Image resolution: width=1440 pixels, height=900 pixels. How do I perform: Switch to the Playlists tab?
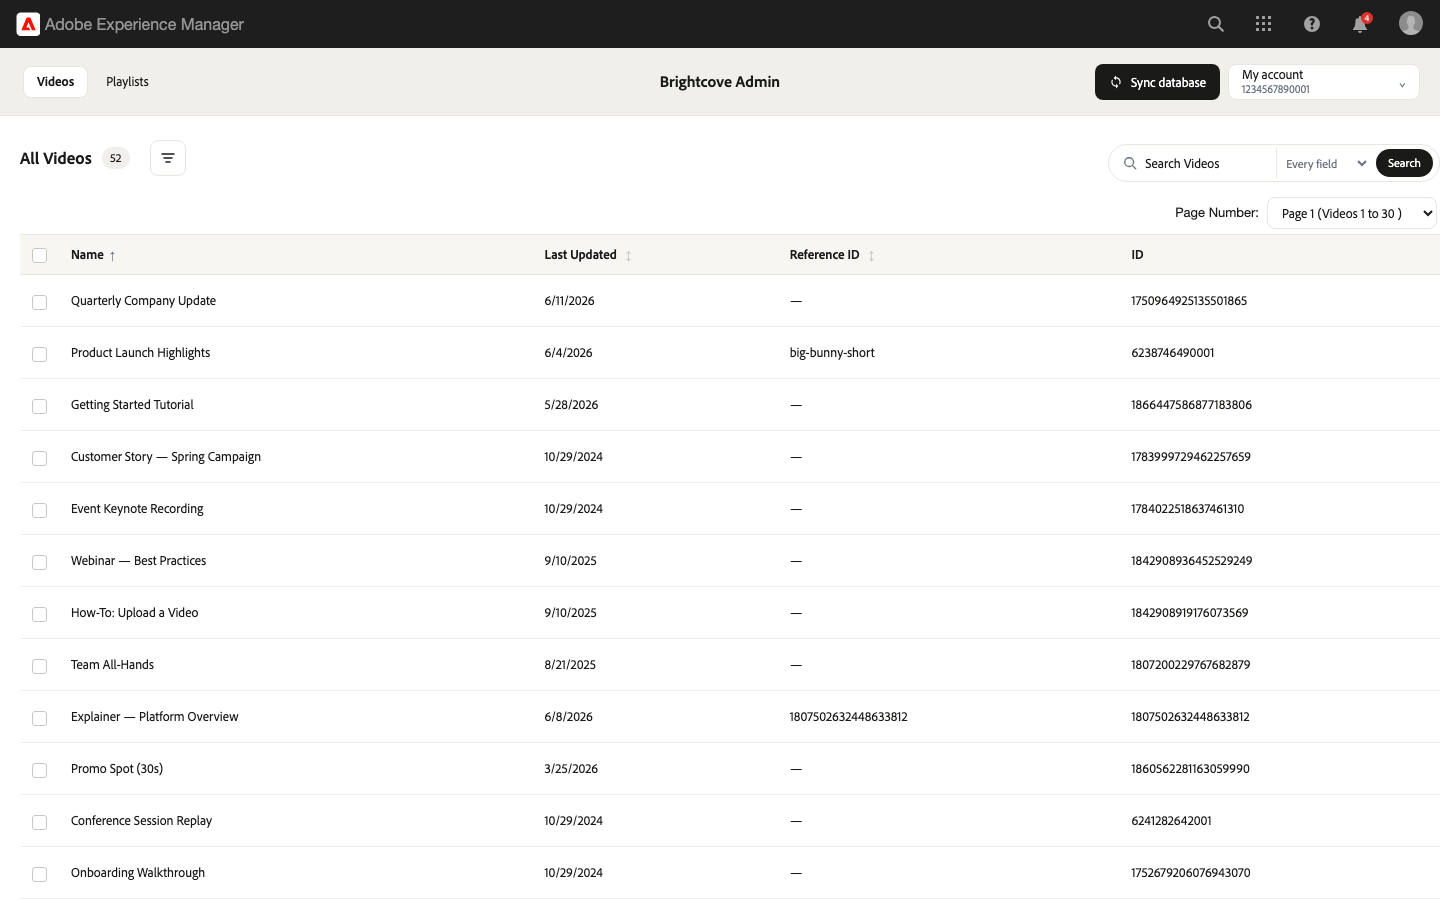pos(127,82)
